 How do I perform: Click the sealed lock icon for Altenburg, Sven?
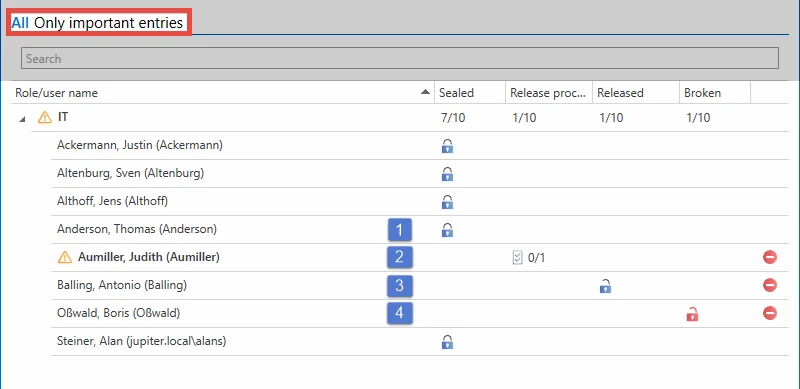447,174
